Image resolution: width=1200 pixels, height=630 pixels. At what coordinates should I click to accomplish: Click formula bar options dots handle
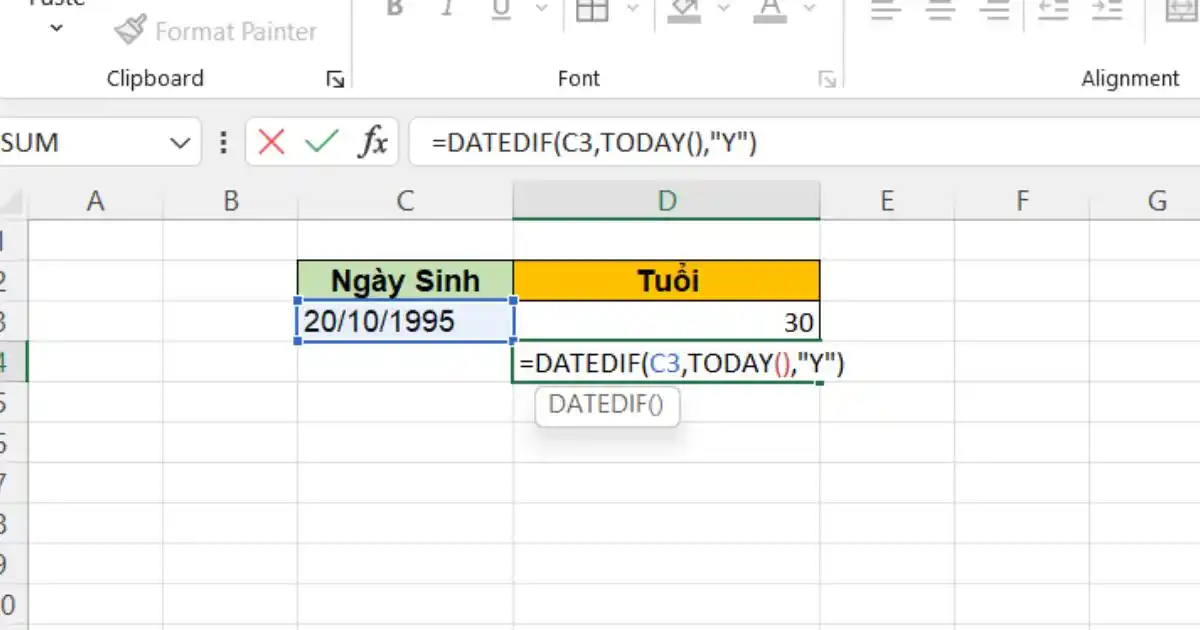coord(223,142)
